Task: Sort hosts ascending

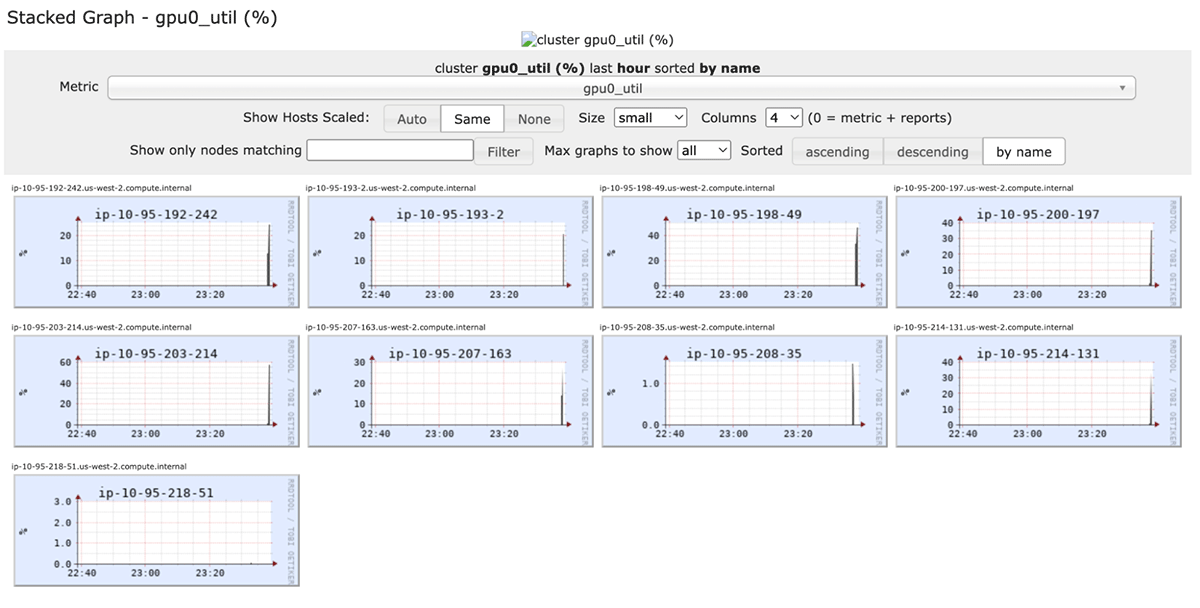Action: [x=837, y=152]
